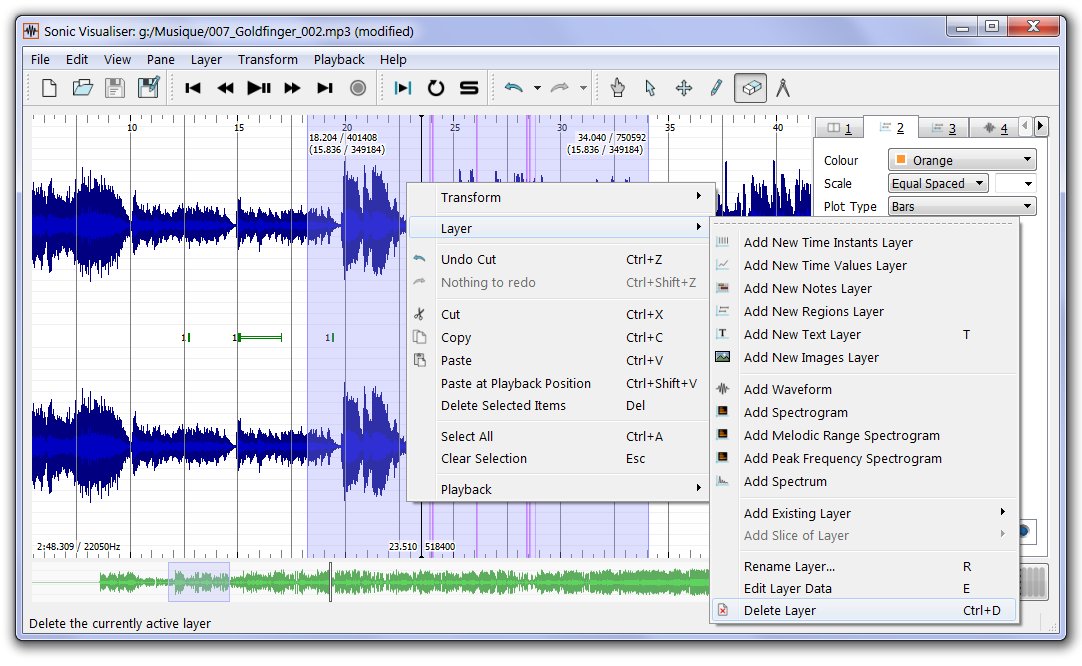Open the View menu
Screen dimensions: 1082x666
[117, 59]
